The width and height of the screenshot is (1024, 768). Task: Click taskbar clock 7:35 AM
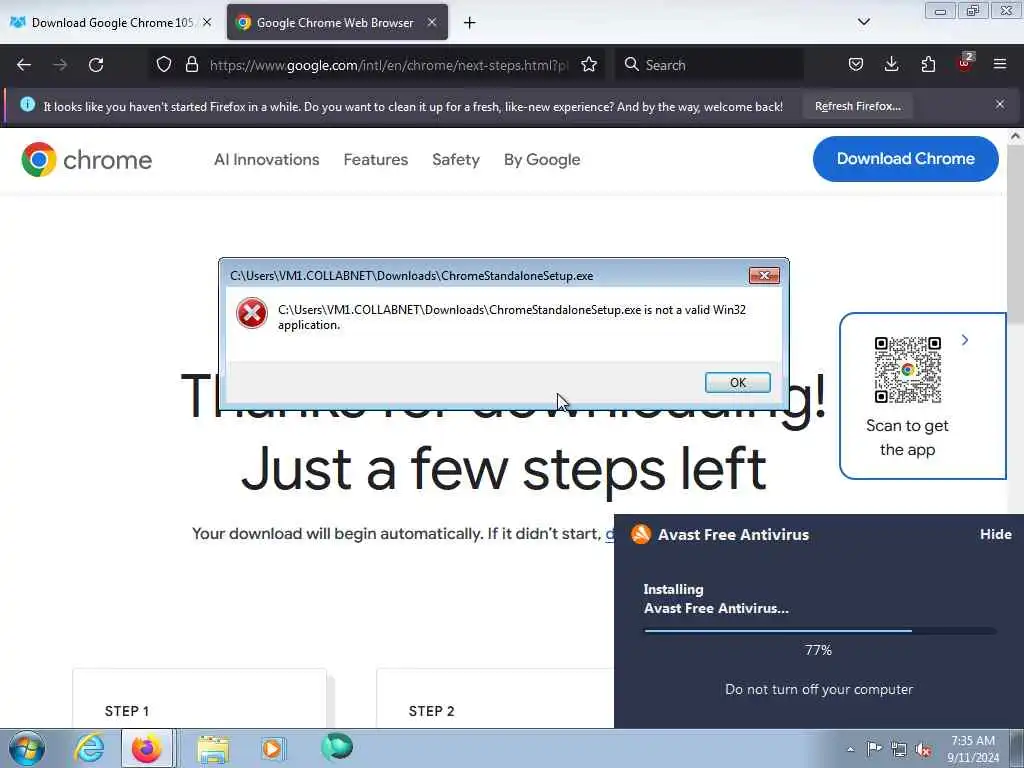pyautogui.click(x=973, y=749)
